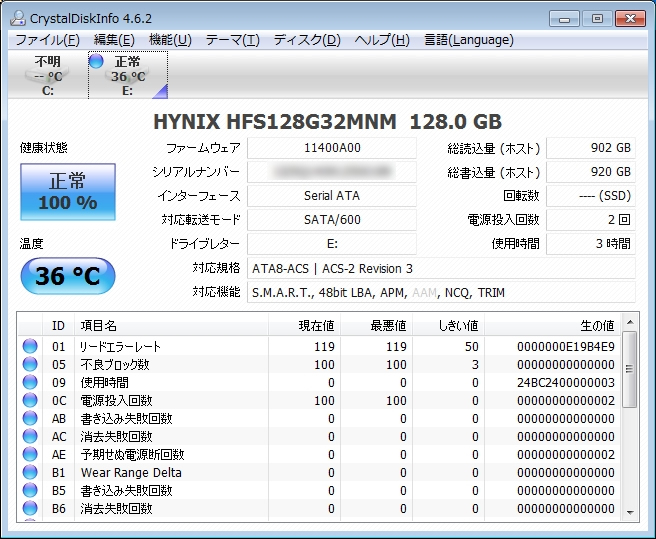
Task: Click the ファームウェア value field 11400A00
Action: click(x=331, y=148)
